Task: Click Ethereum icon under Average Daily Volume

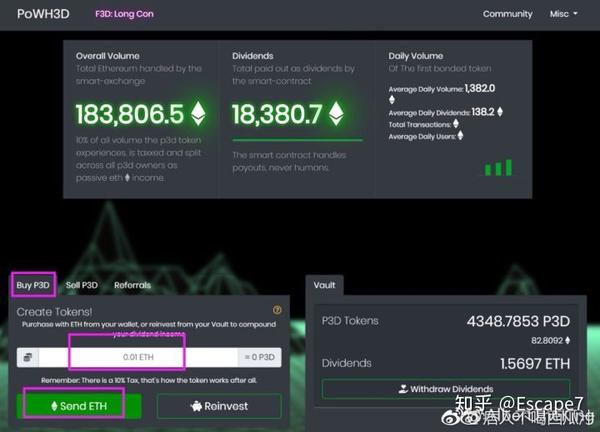Action: pyautogui.click(x=391, y=100)
